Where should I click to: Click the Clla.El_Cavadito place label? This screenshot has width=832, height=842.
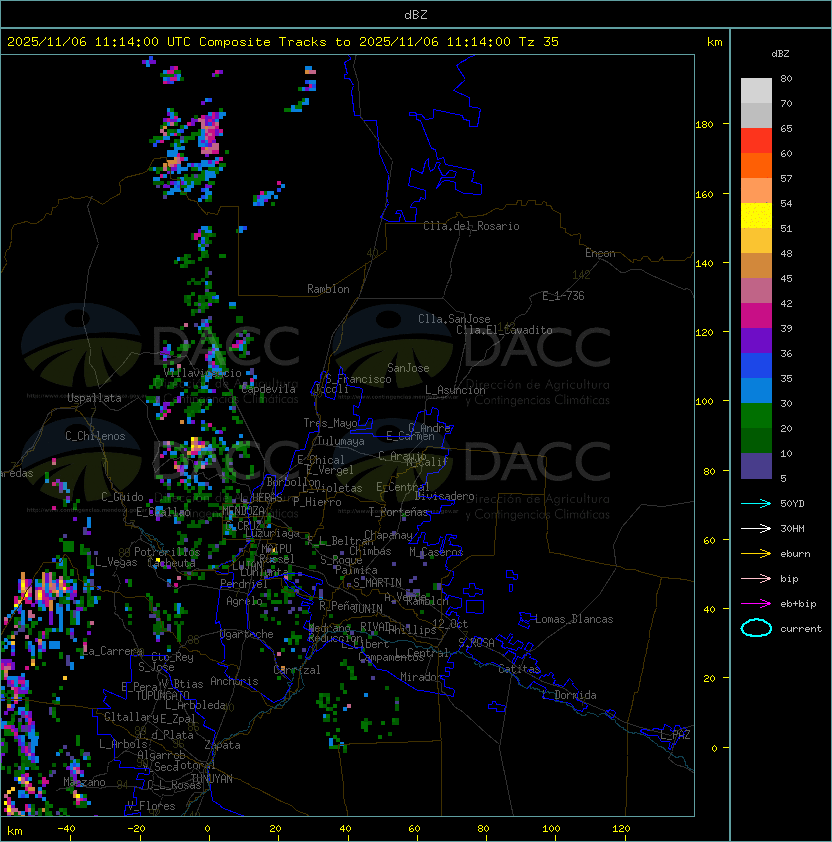[x=504, y=330]
